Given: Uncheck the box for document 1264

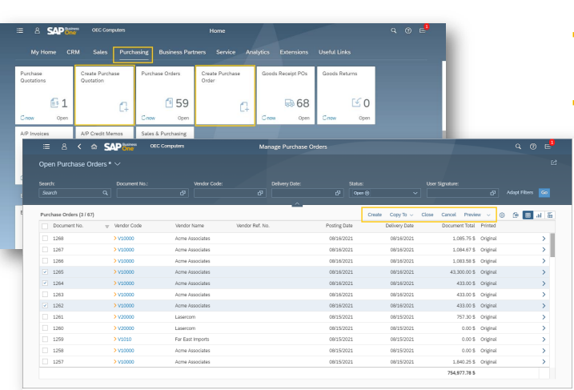Looking at the screenshot, I should coord(45,283).
